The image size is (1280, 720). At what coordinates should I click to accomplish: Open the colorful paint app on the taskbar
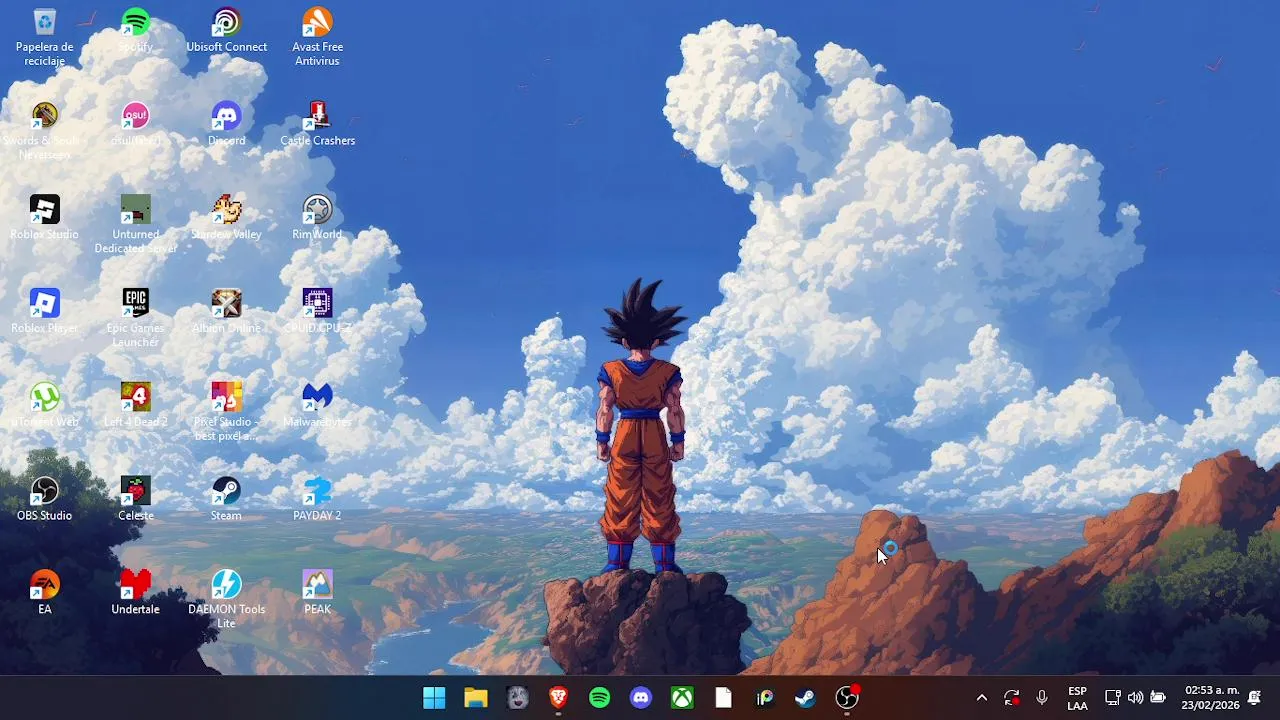coord(765,698)
